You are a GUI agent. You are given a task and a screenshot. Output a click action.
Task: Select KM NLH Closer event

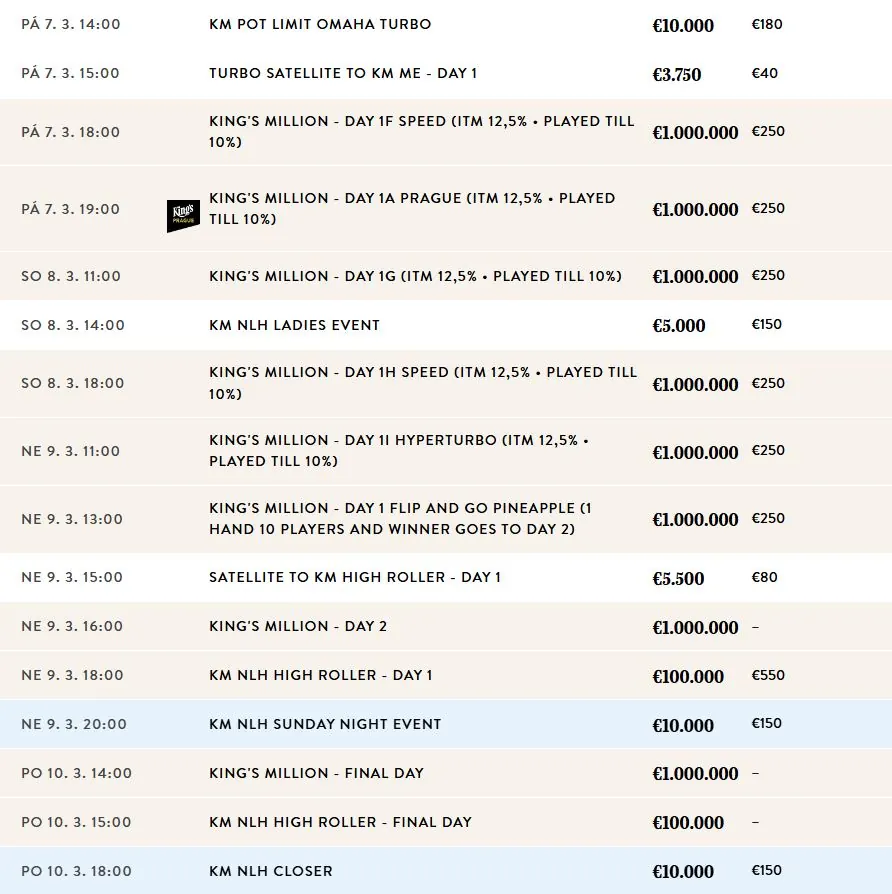(x=271, y=871)
